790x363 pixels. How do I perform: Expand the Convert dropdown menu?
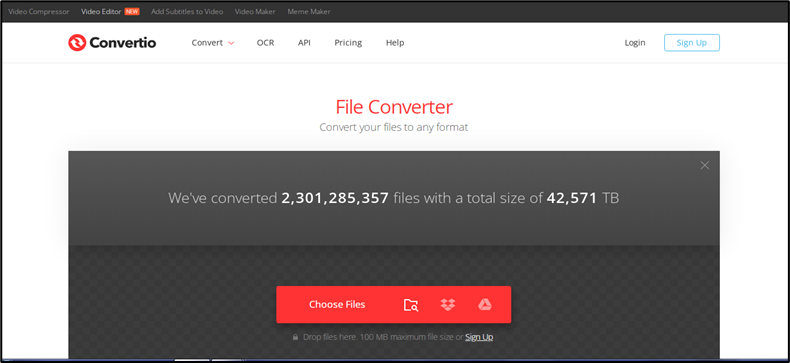pos(213,43)
